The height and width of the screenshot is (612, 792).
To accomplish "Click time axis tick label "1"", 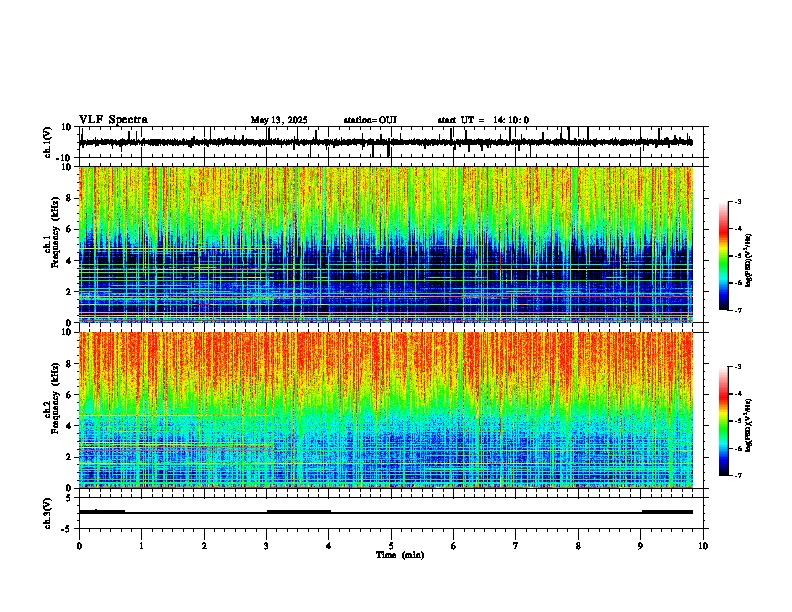I will point(142,546).
